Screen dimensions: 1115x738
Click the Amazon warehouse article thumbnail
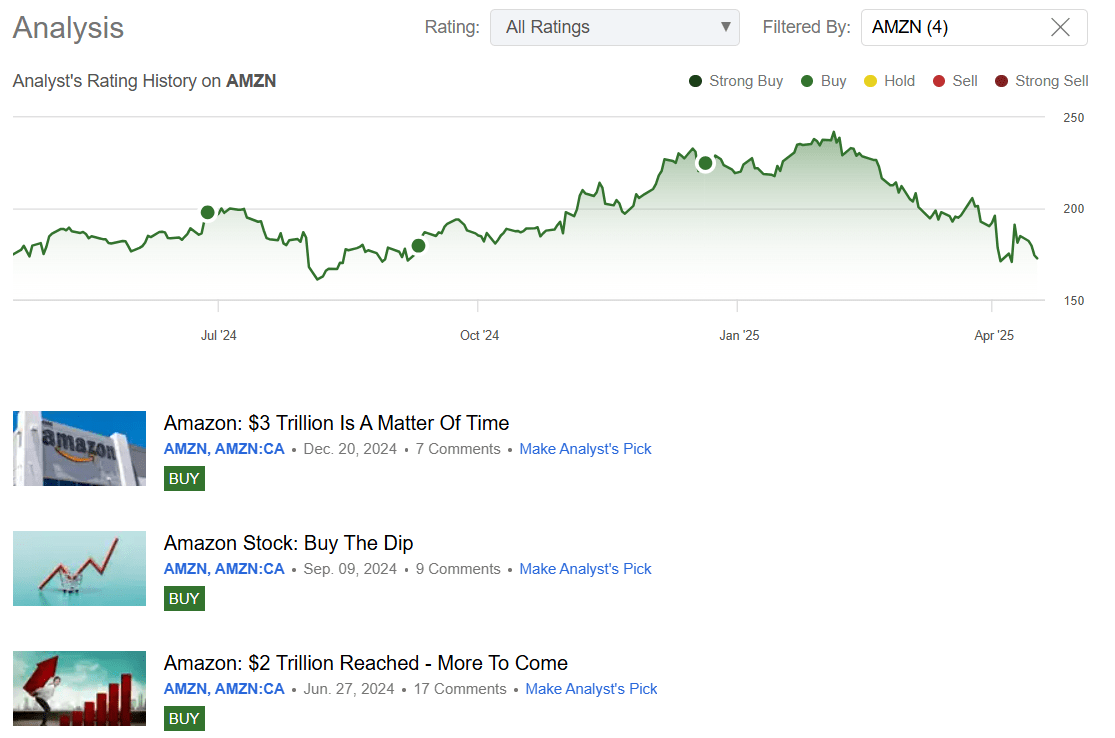pos(79,448)
